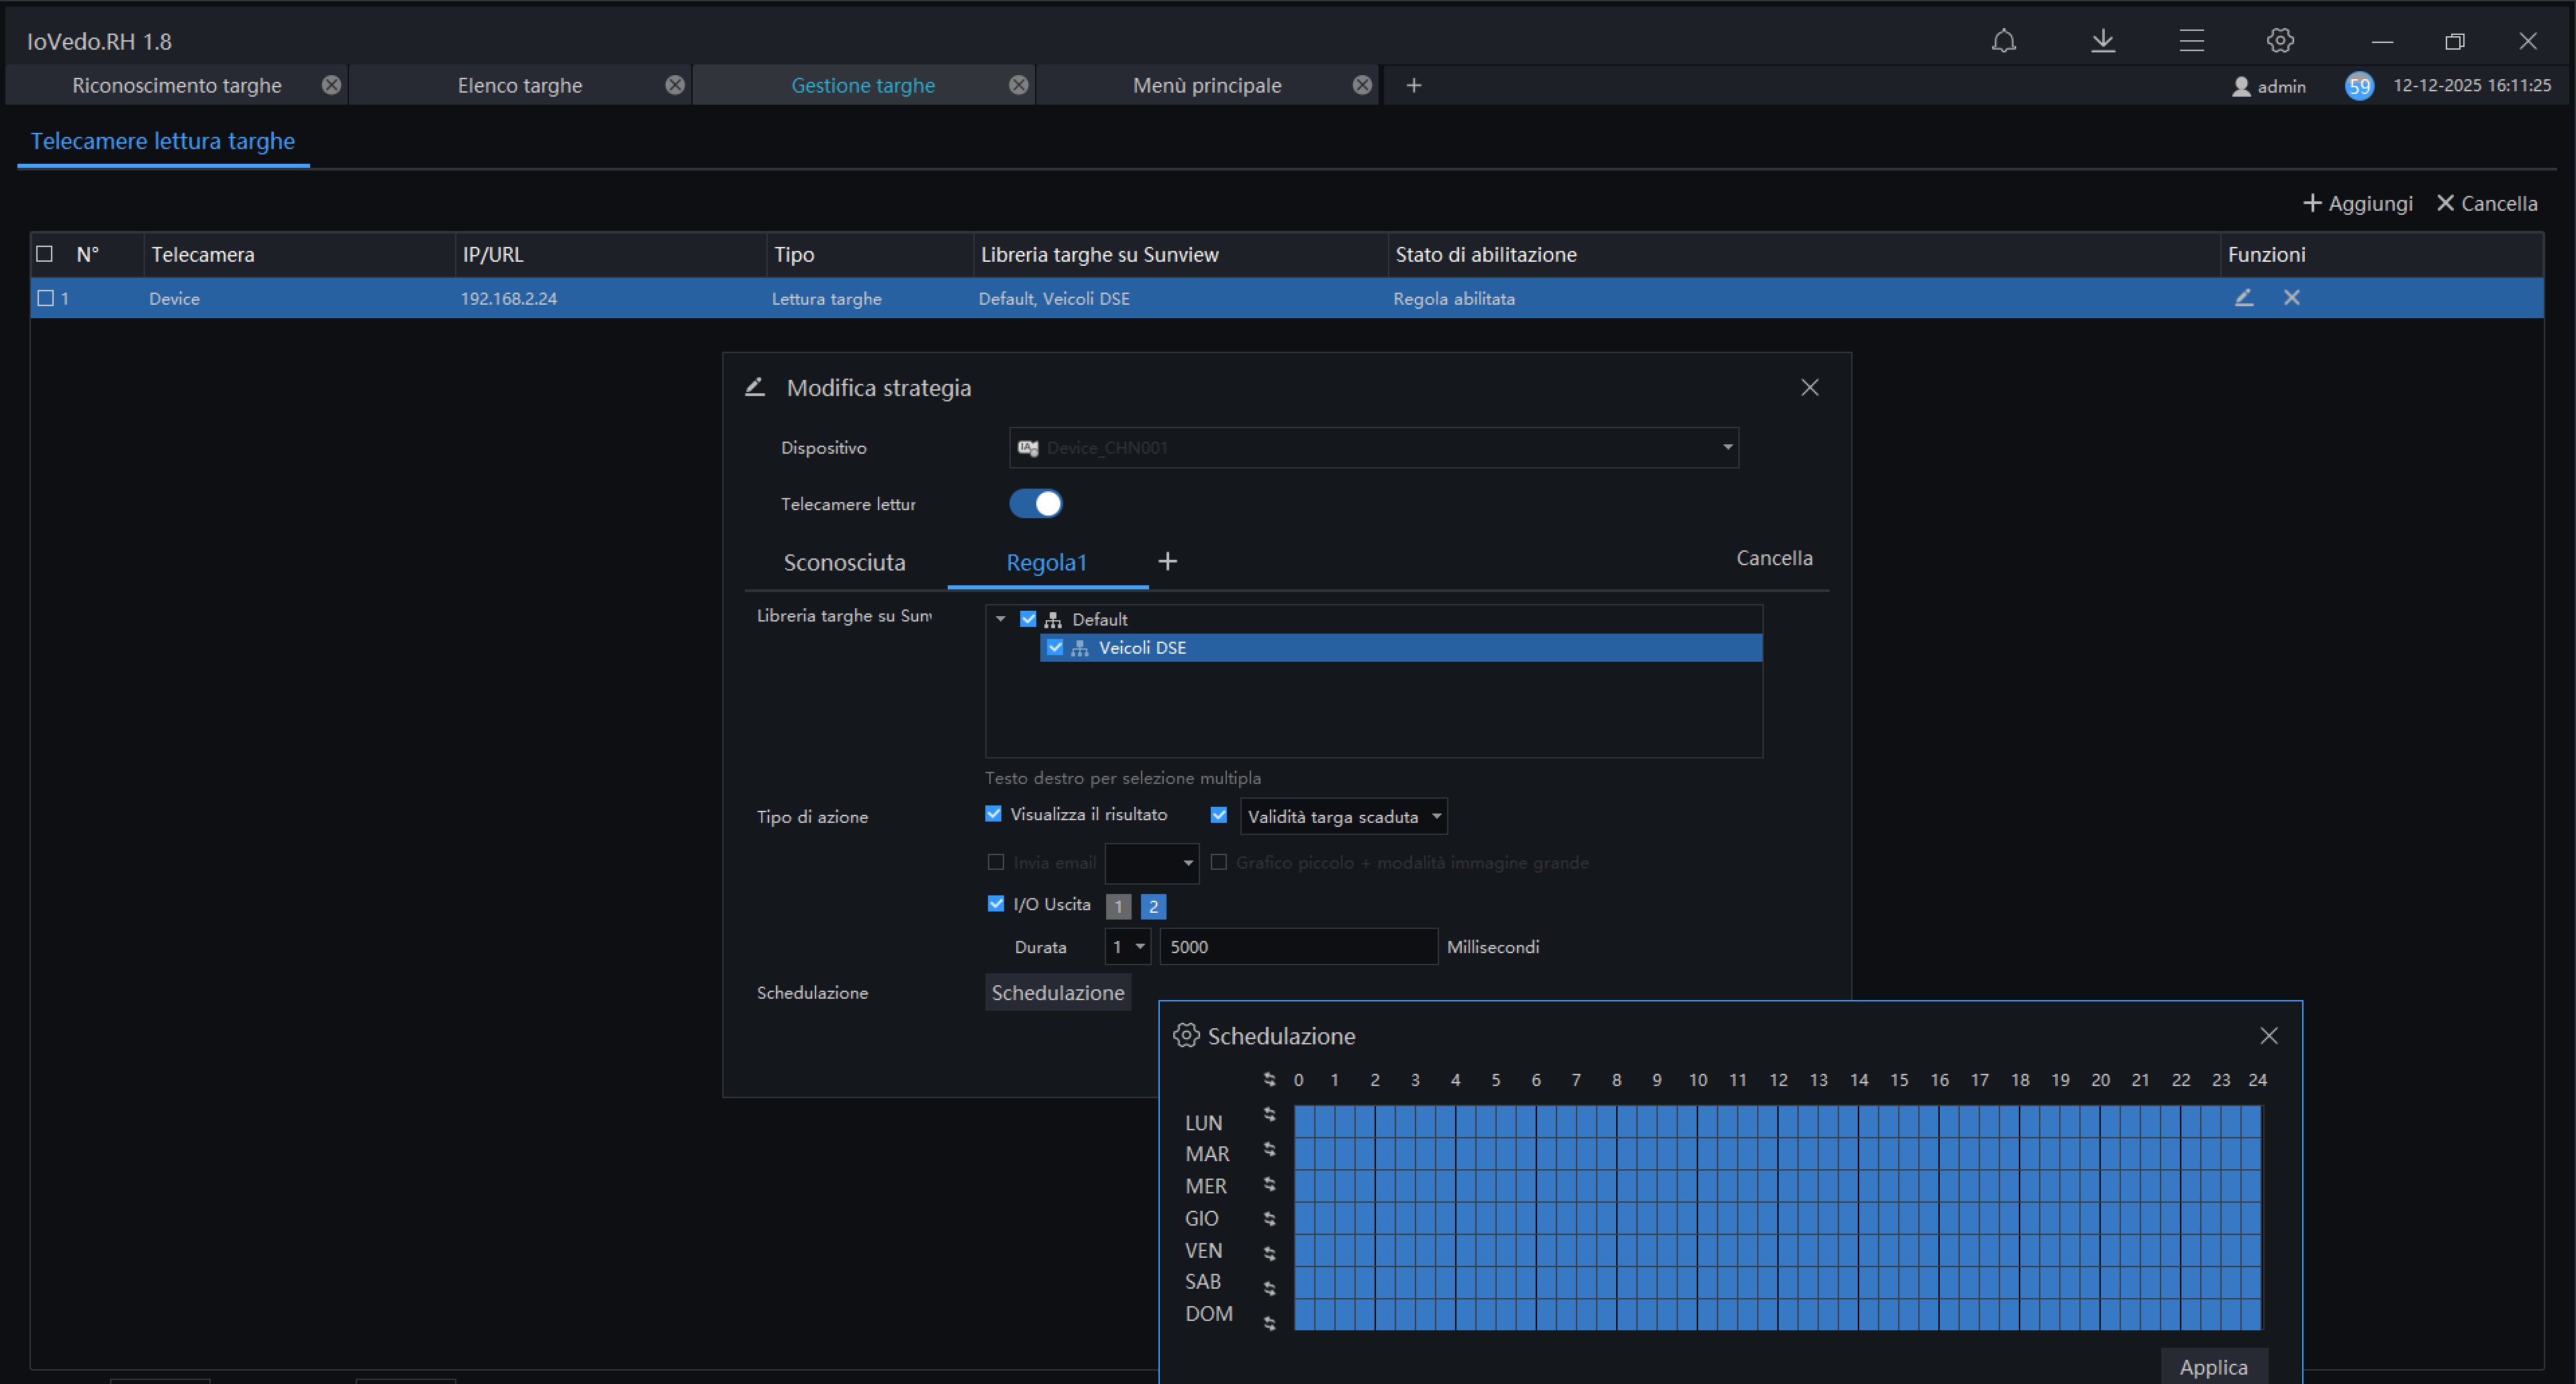Open the Durata number dropdown
This screenshot has height=1384, width=2576.
tap(1127, 947)
